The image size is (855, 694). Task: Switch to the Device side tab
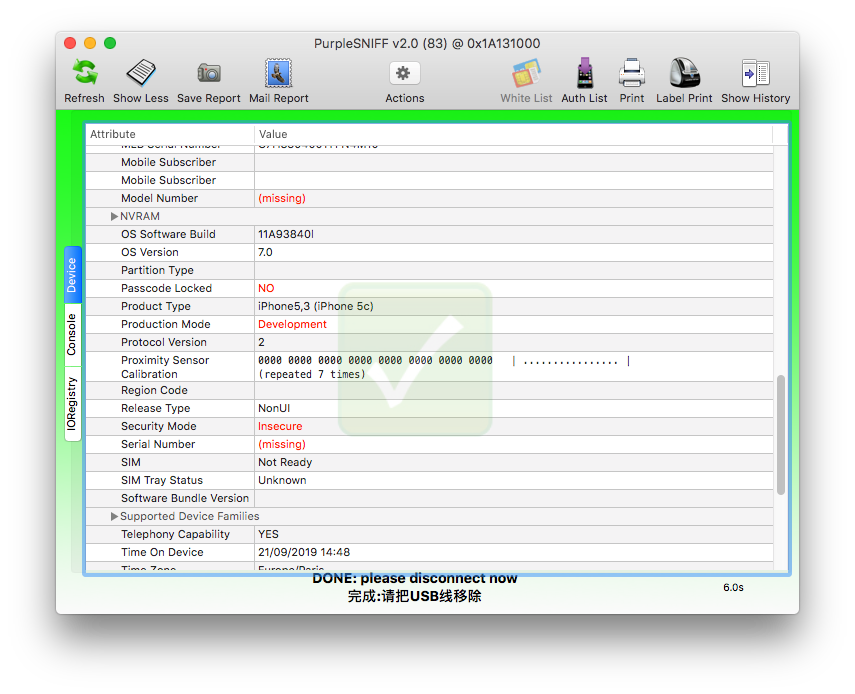(x=73, y=275)
